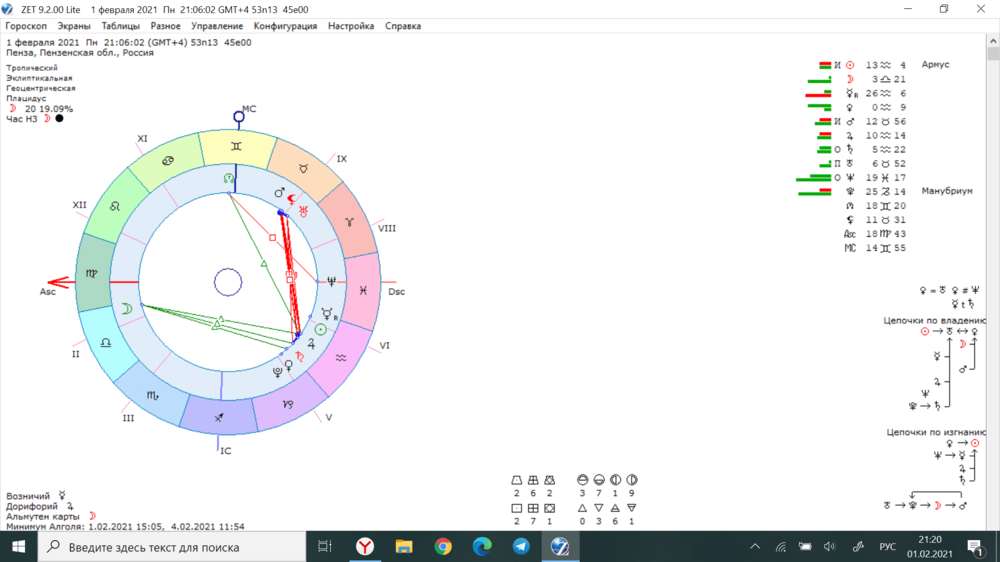Viewport: 1000px width, 562px height.
Task: Click the retrograde Mercury glyph in the wheel
Action: click(328, 314)
